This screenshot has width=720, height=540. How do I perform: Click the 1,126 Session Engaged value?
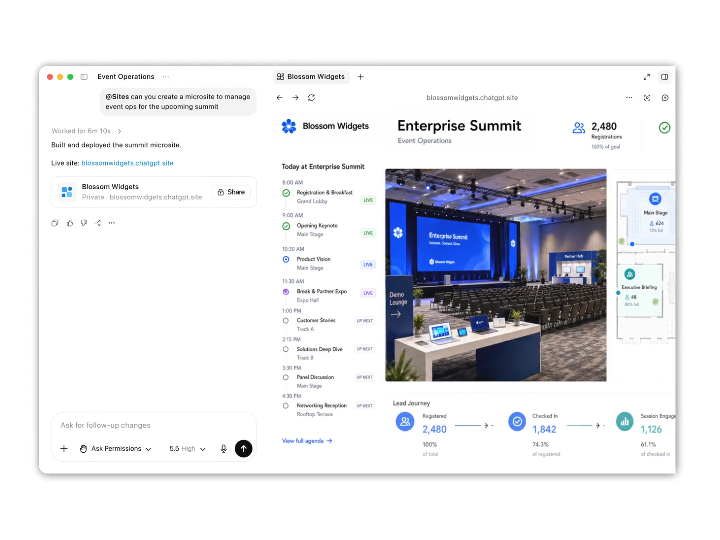651,429
